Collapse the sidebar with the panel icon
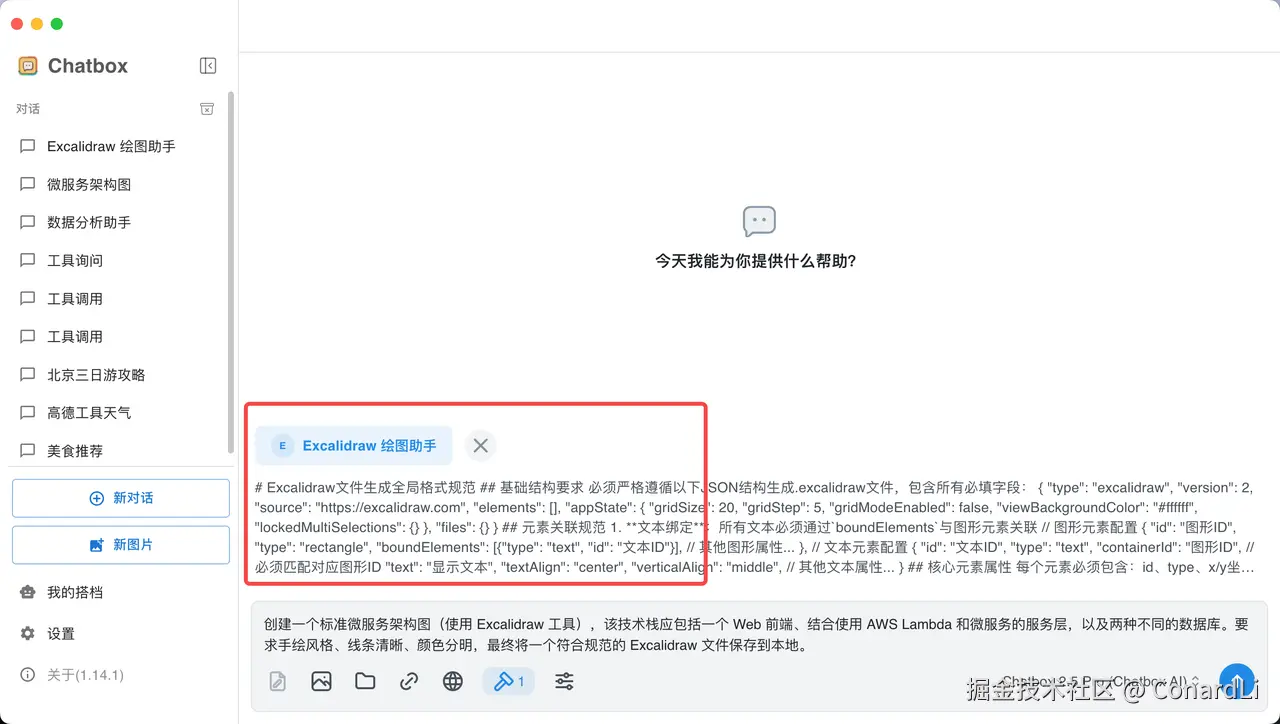1280x724 pixels. point(208,66)
